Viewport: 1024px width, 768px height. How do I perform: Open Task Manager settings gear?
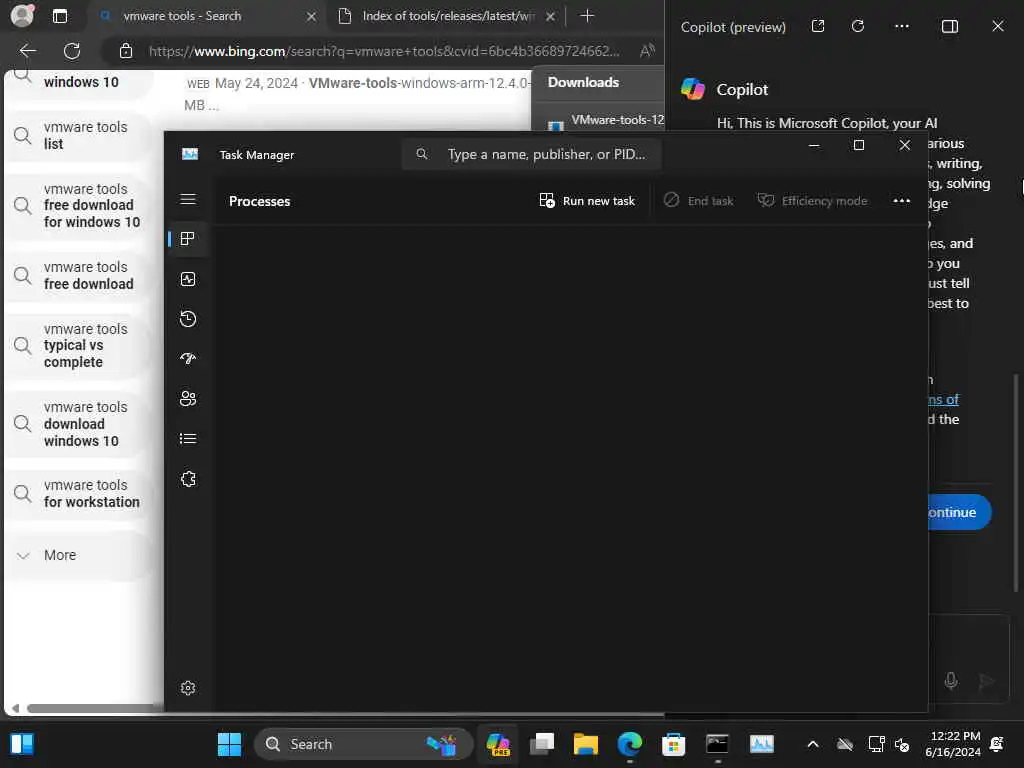(x=188, y=688)
